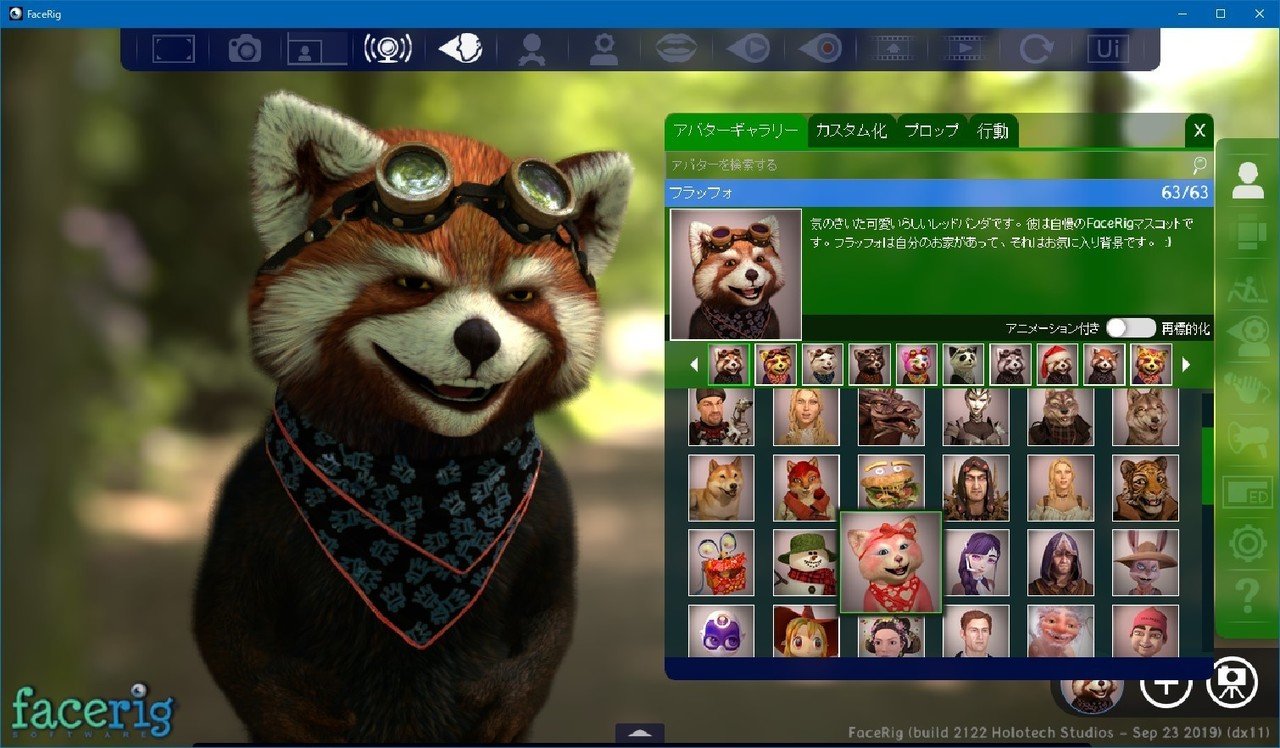The image size is (1280, 748).
Task: Switch to the プロップ tab
Action: pyautogui.click(x=932, y=131)
